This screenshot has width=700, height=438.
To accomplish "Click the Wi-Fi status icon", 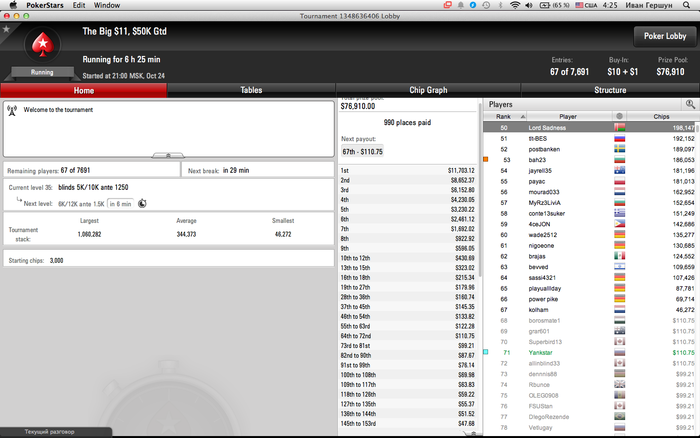I will [x=515, y=5].
